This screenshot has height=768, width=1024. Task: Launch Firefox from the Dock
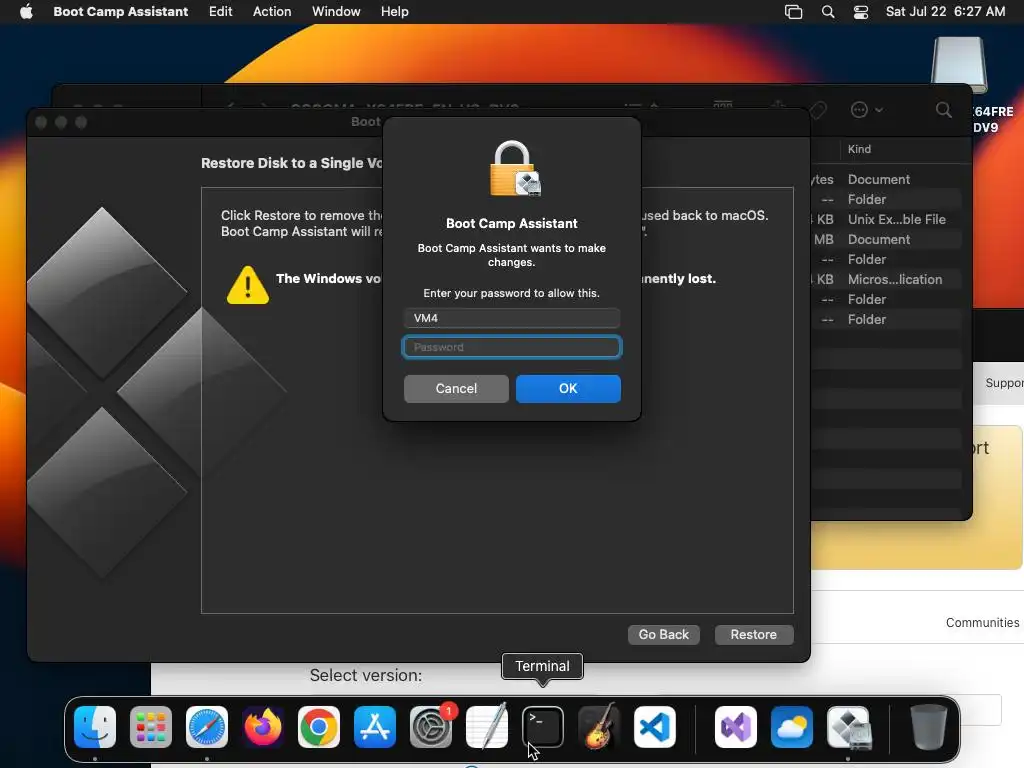click(x=263, y=727)
